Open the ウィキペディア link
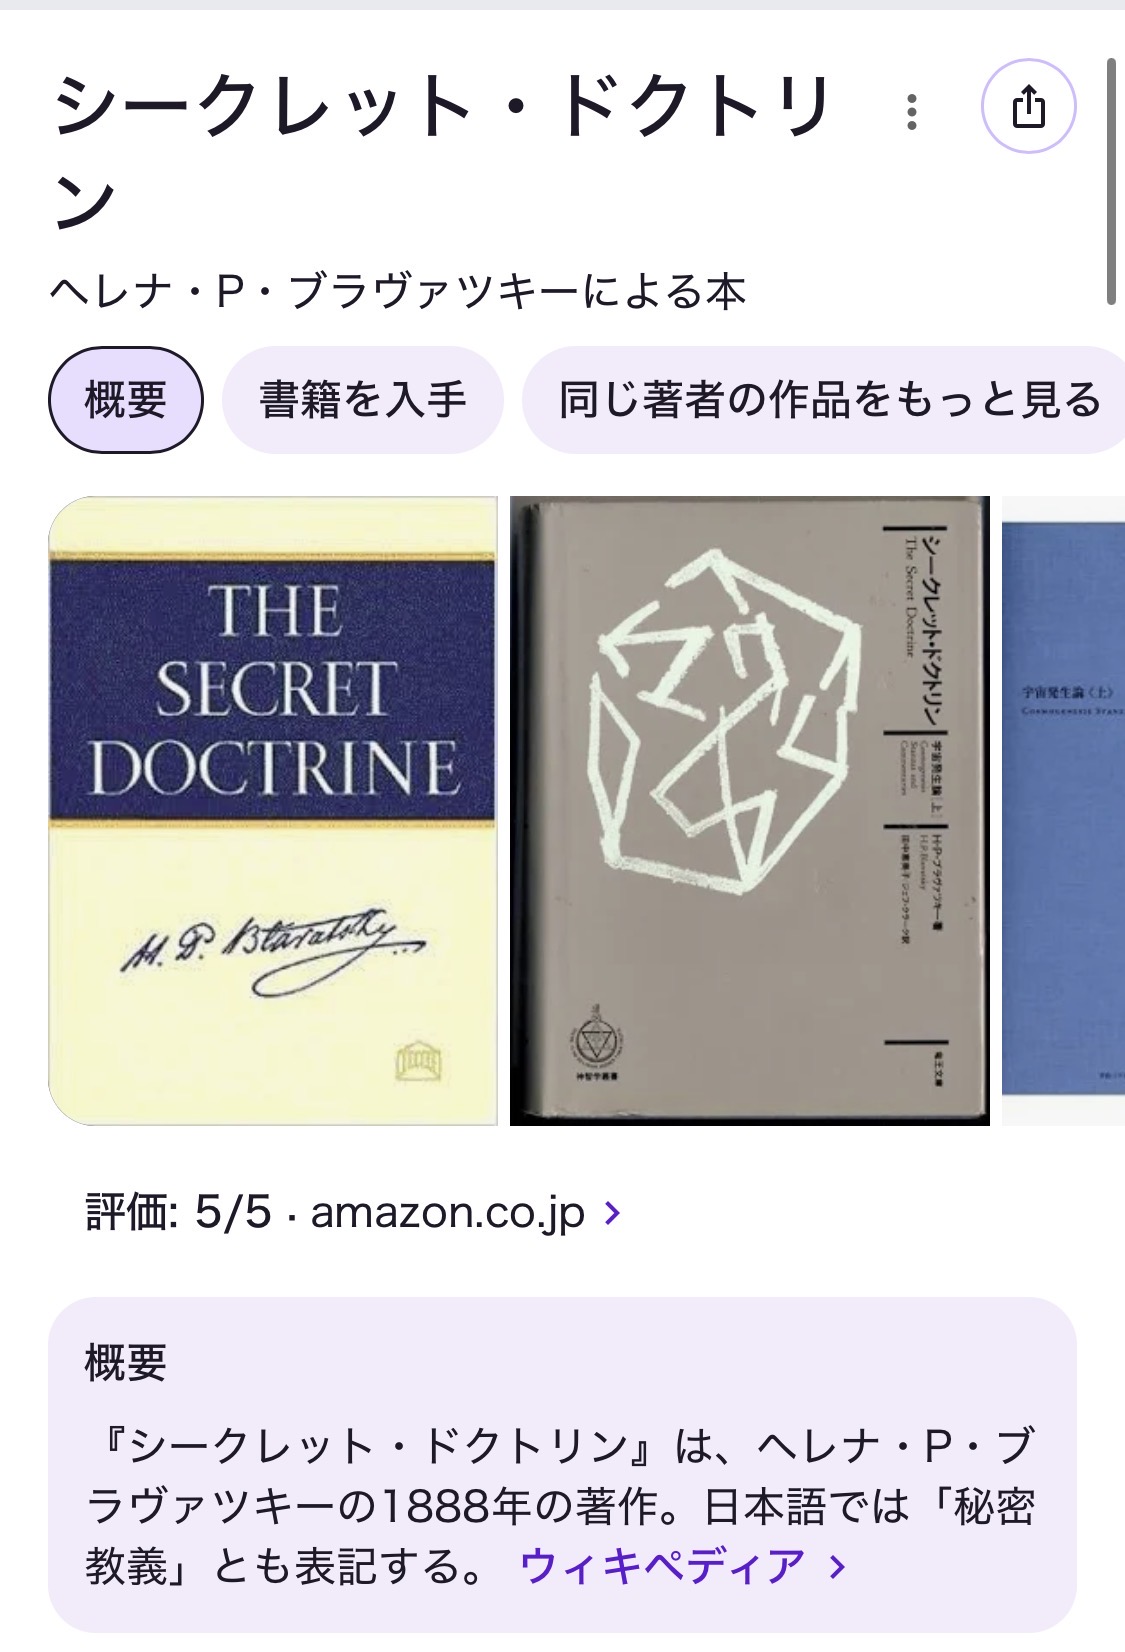This screenshot has width=1125, height=1652. 663,1566
